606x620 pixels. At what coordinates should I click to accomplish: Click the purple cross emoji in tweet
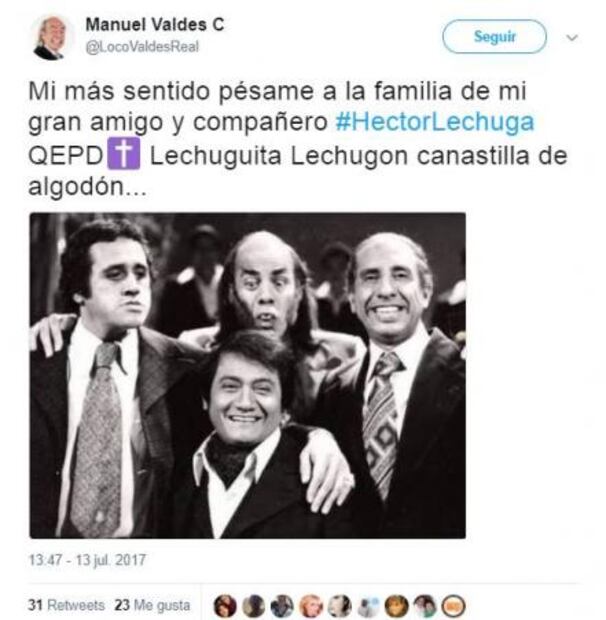(x=124, y=153)
